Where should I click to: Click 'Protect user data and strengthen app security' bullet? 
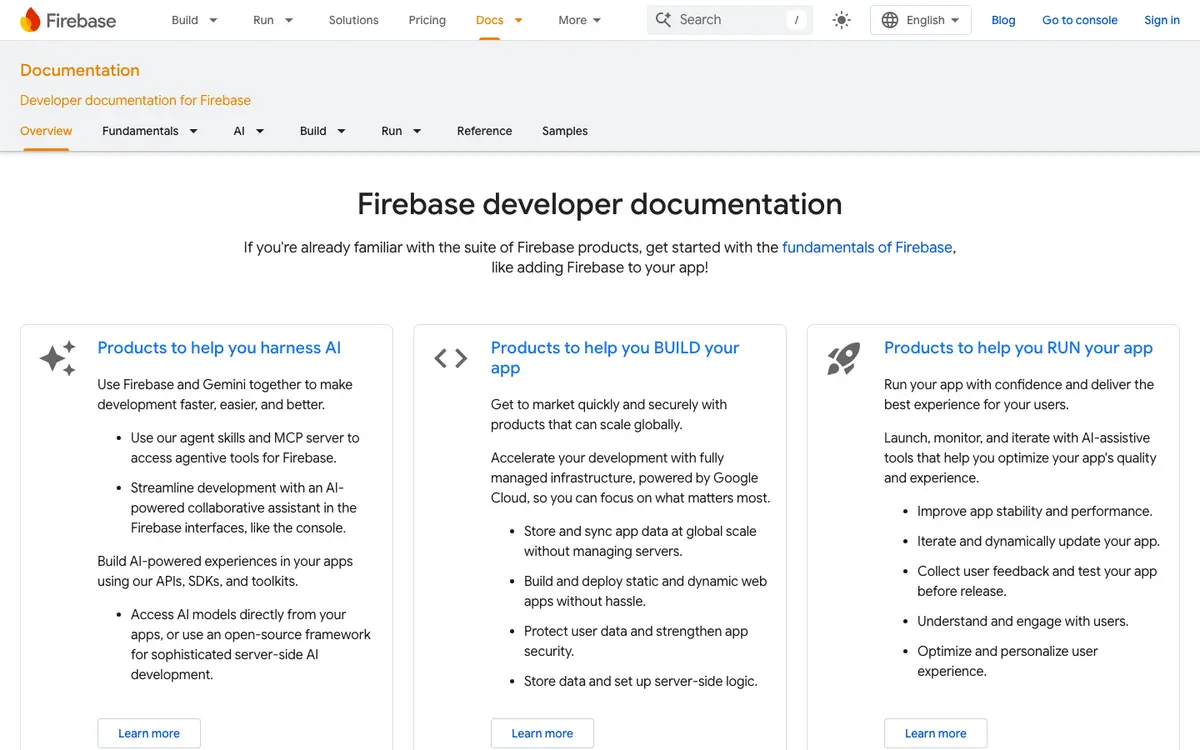(x=636, y=641)
